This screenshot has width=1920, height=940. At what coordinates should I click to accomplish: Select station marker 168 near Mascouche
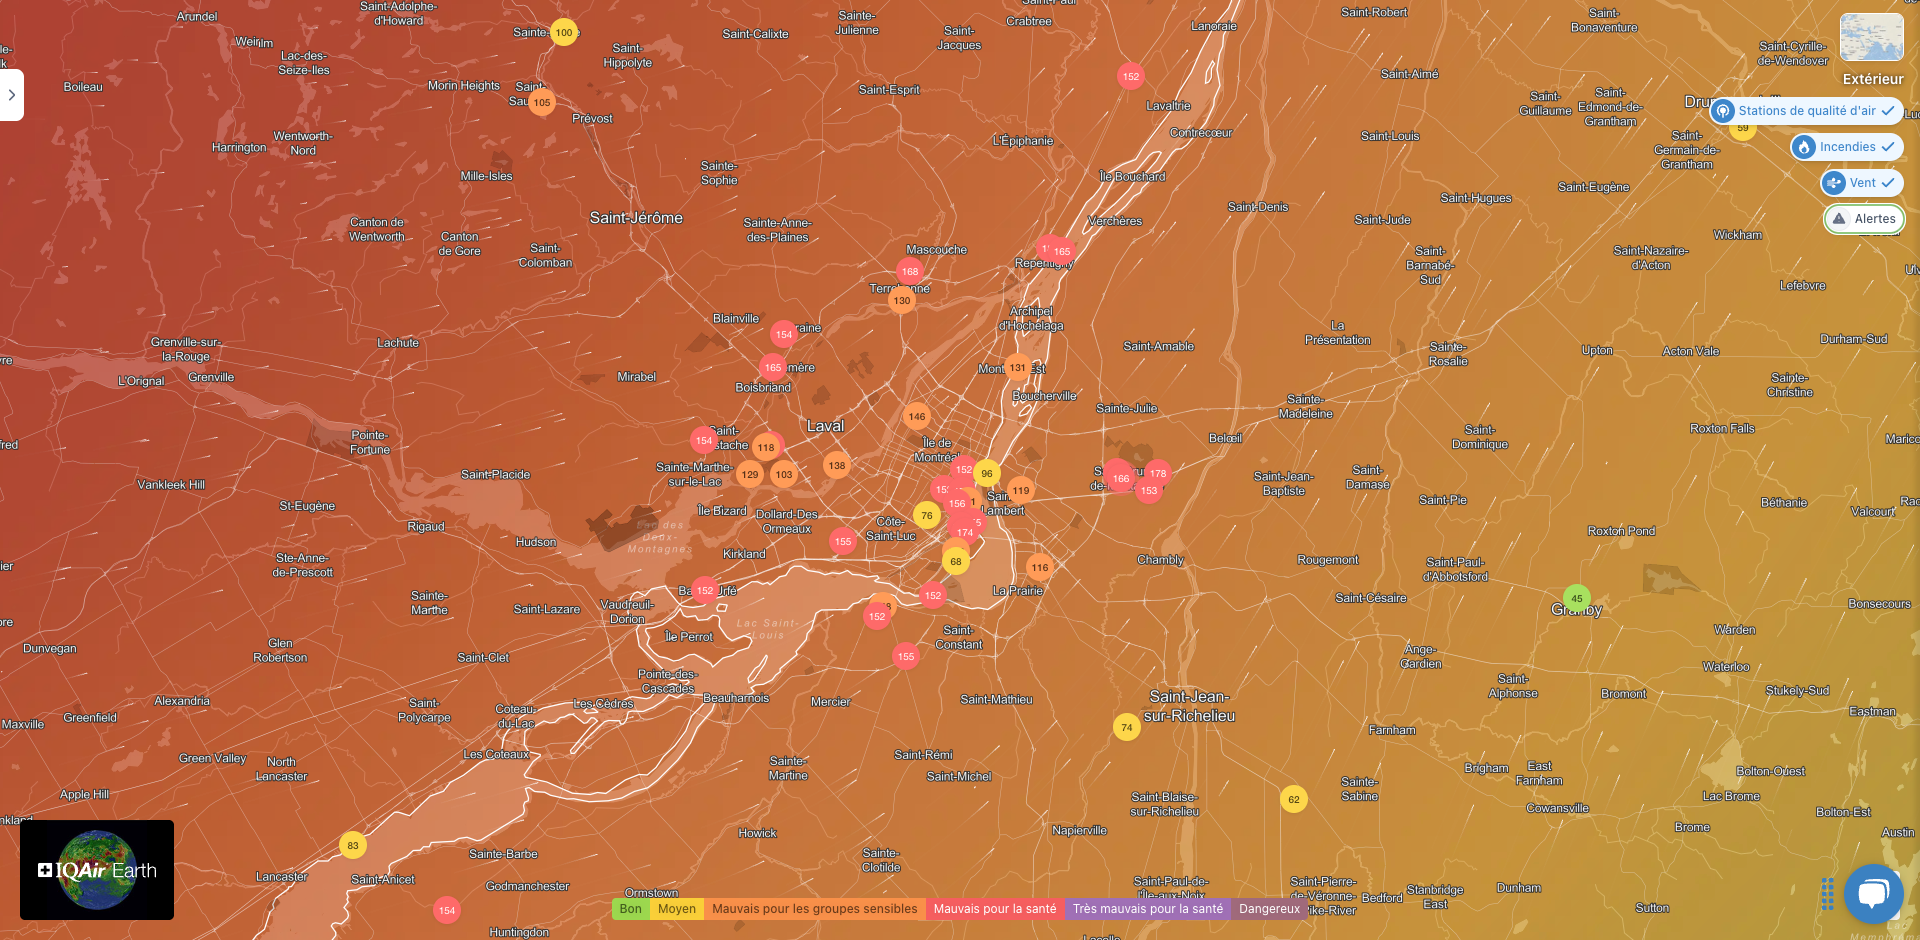[910, 271]
